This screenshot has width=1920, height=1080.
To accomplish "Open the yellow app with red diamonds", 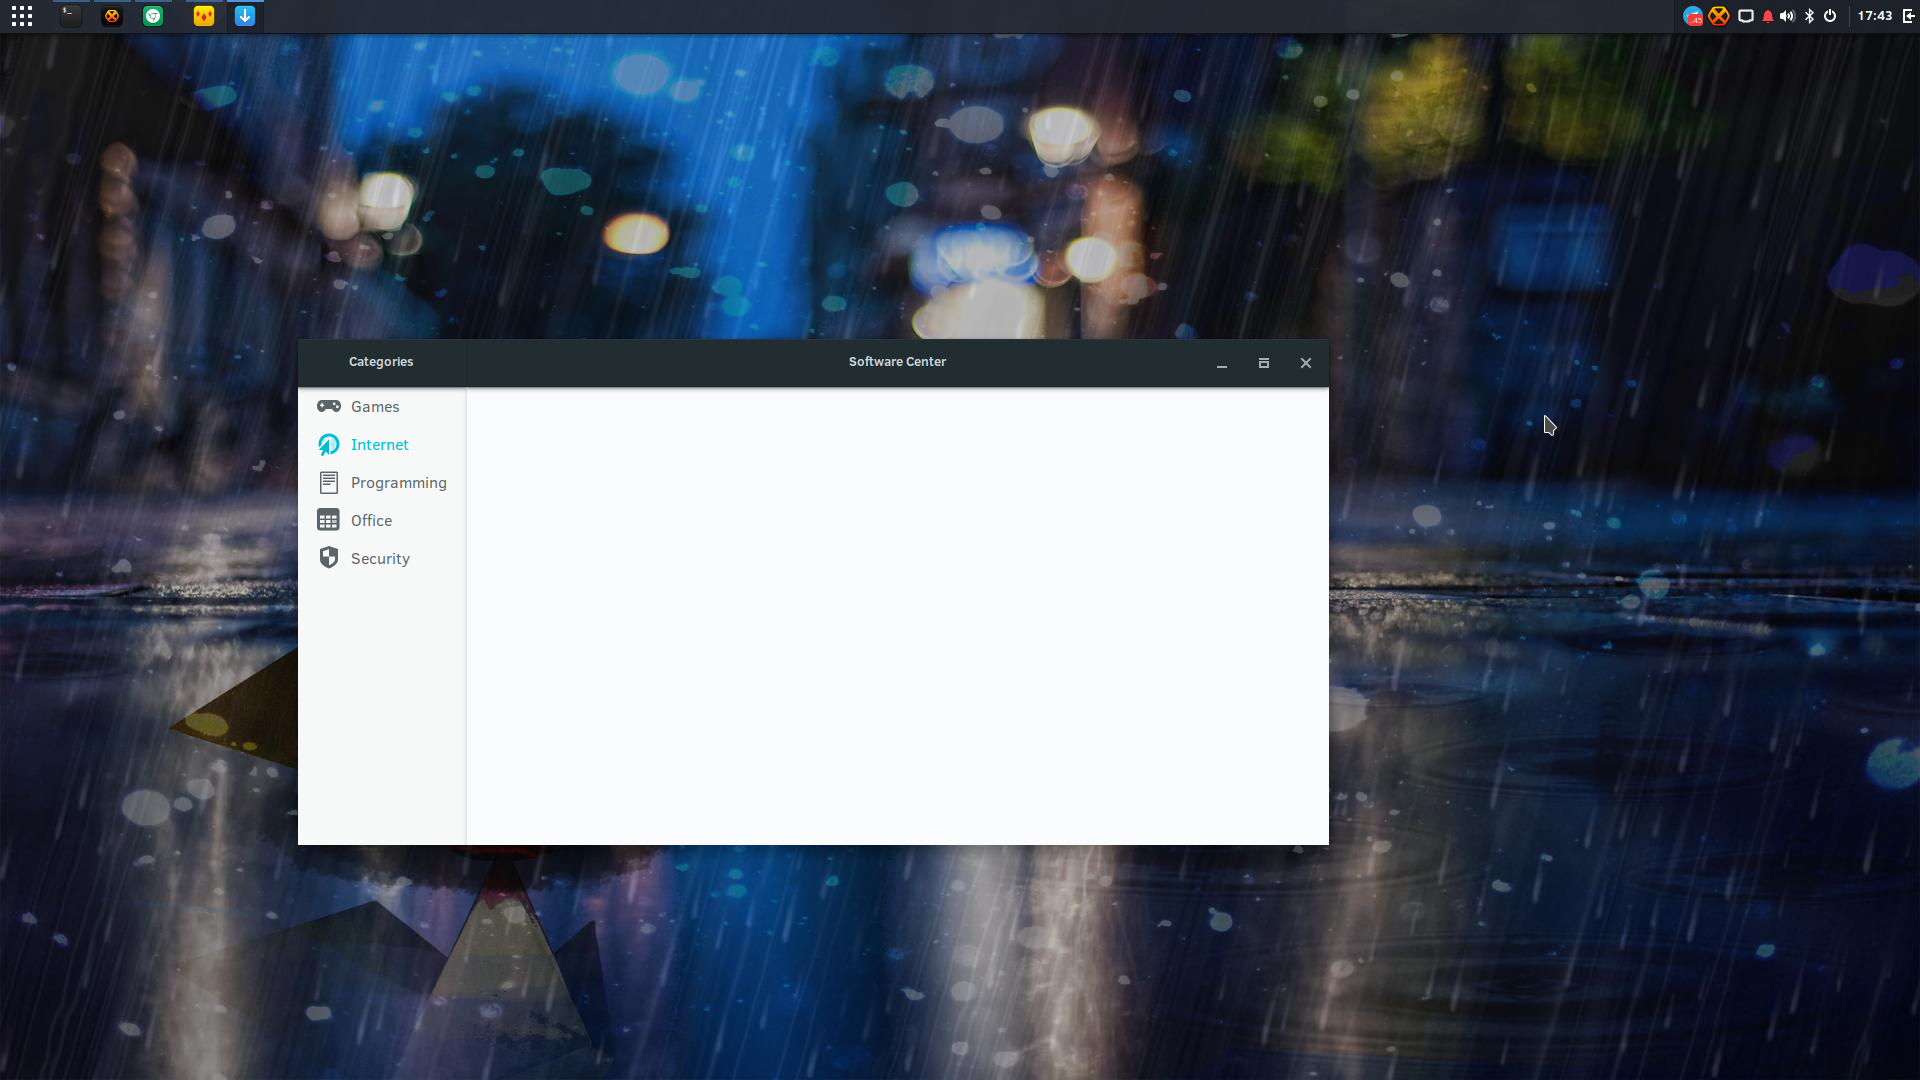I will (204, 16).
